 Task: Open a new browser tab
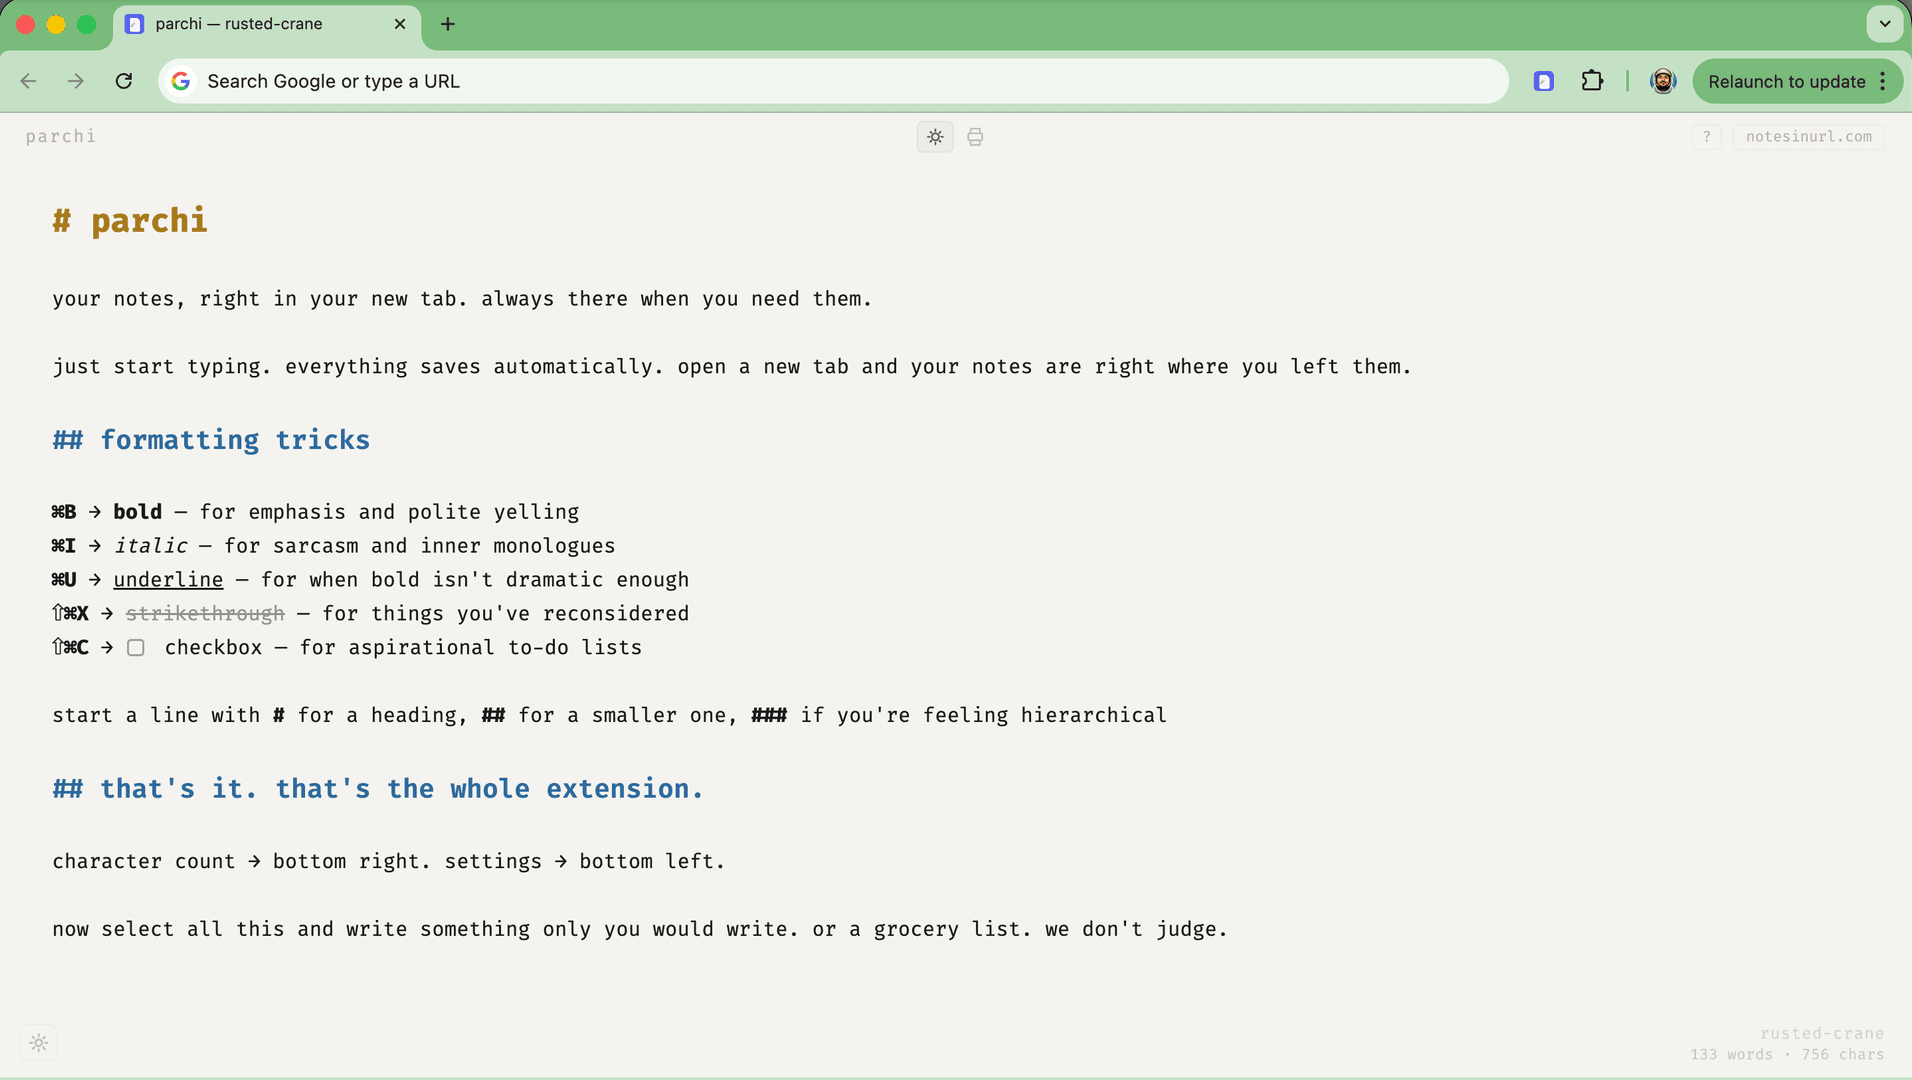click(x=446, y=24)
